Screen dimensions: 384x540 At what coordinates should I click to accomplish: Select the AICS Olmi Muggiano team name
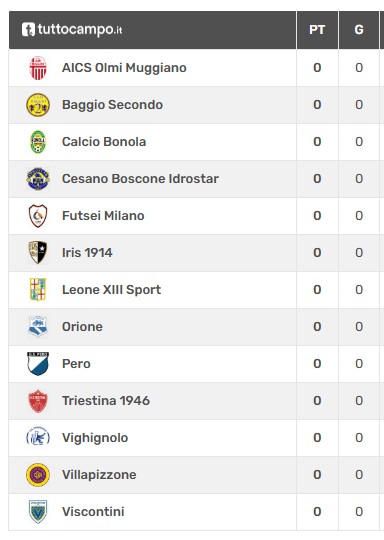tap(124, 68)
